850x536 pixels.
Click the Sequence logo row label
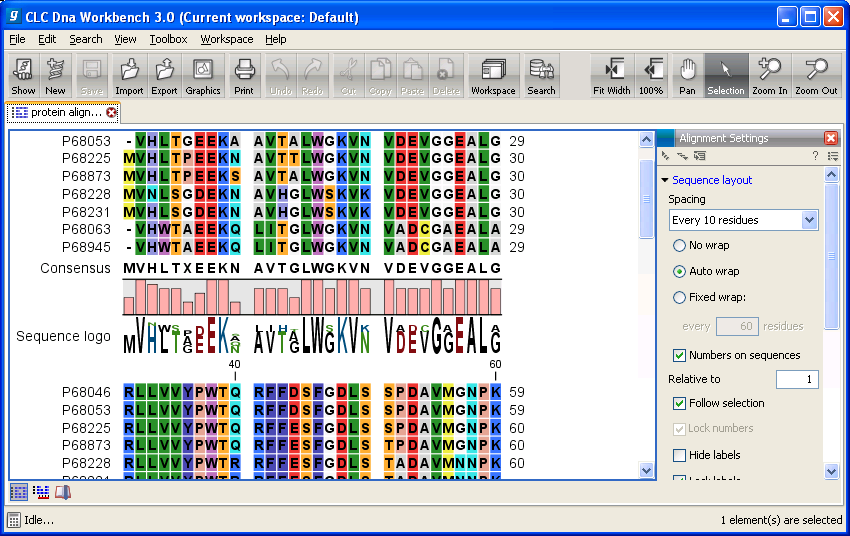[x=63, y=337]
